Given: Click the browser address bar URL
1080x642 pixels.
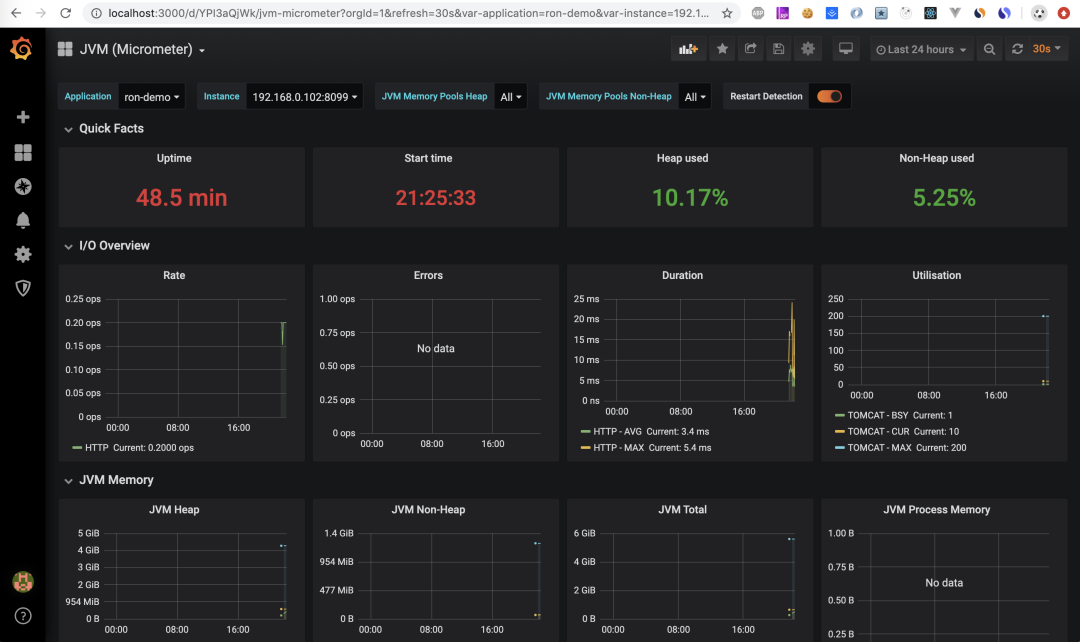Looking at the screenshot, I should (408, 13).
